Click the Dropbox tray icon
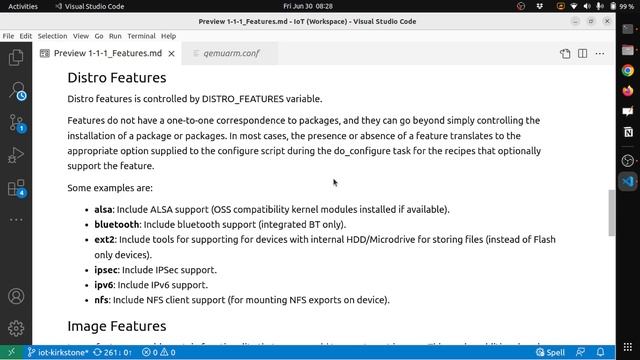 coord(540,6)
